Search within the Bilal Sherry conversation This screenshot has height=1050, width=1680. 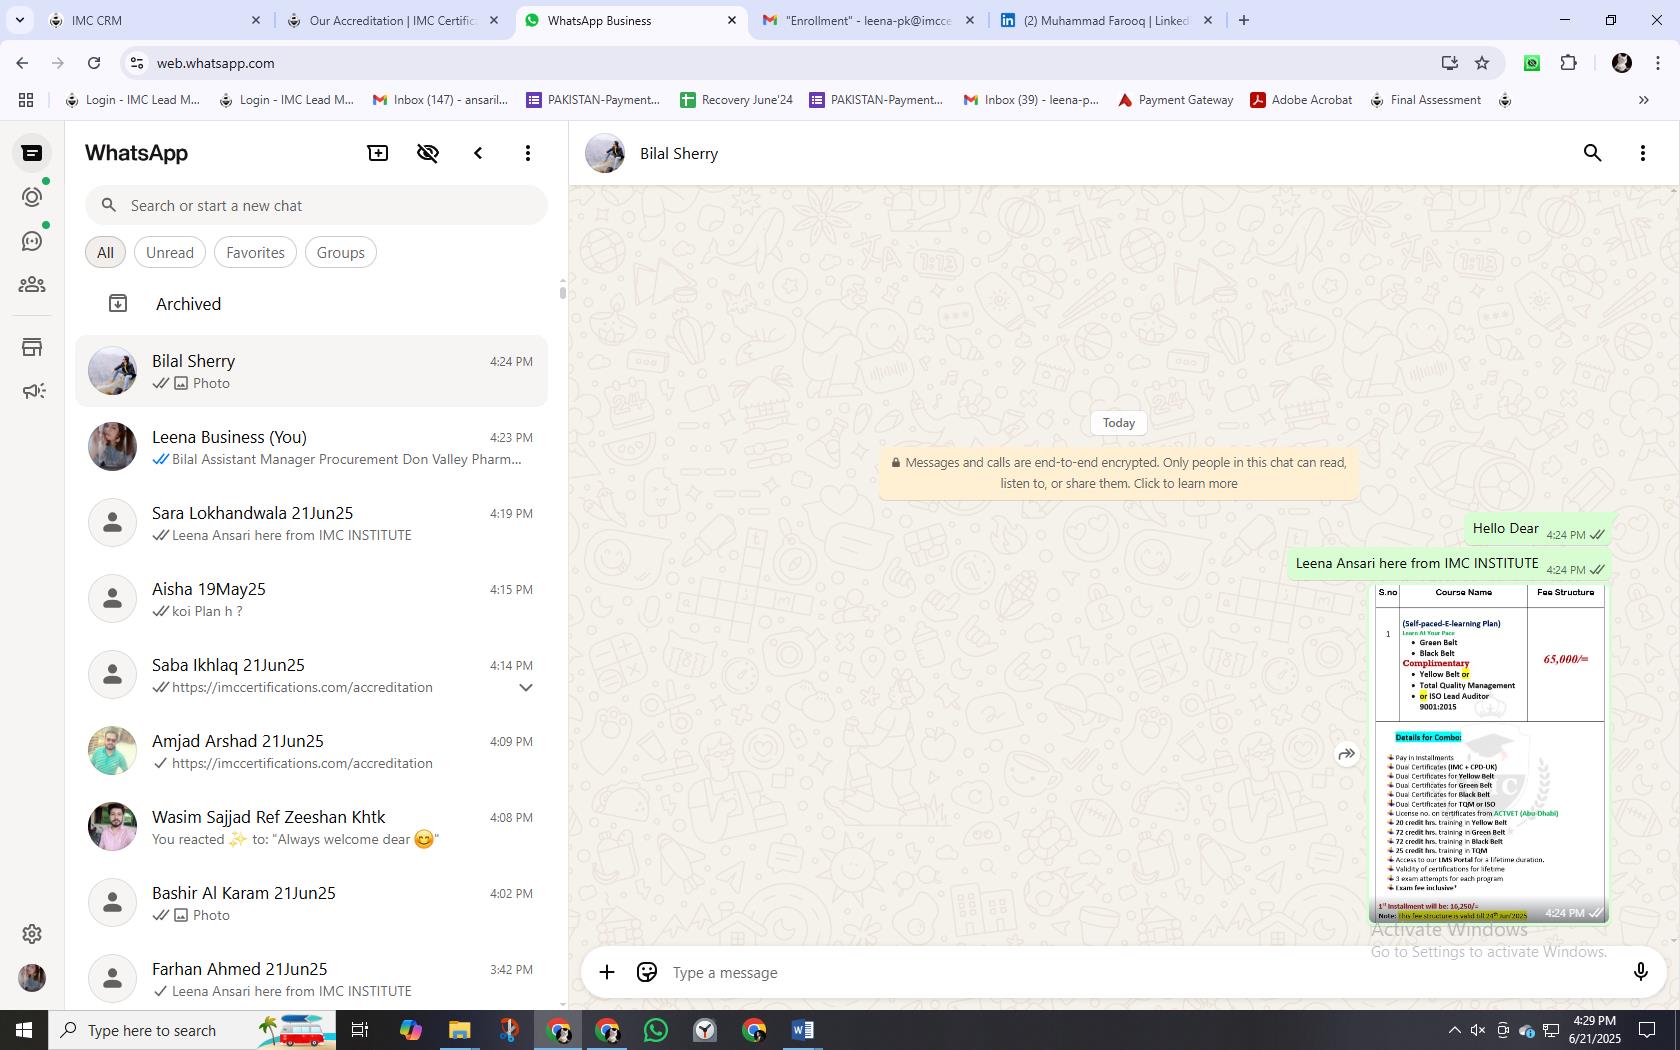(x=1593, y=153)
